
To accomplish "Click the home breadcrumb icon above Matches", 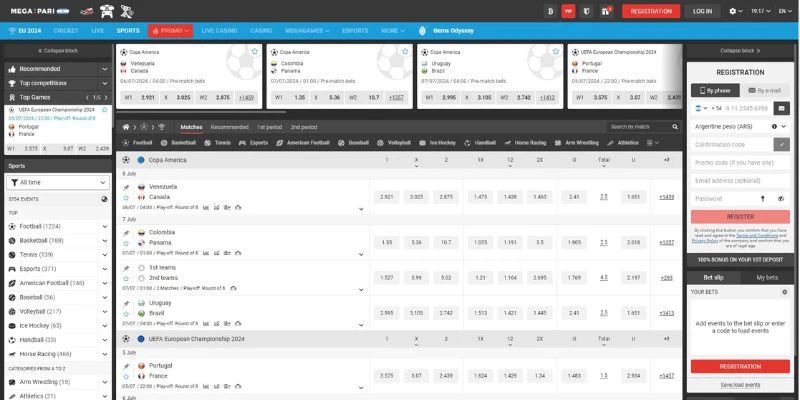I will [126, 127].
